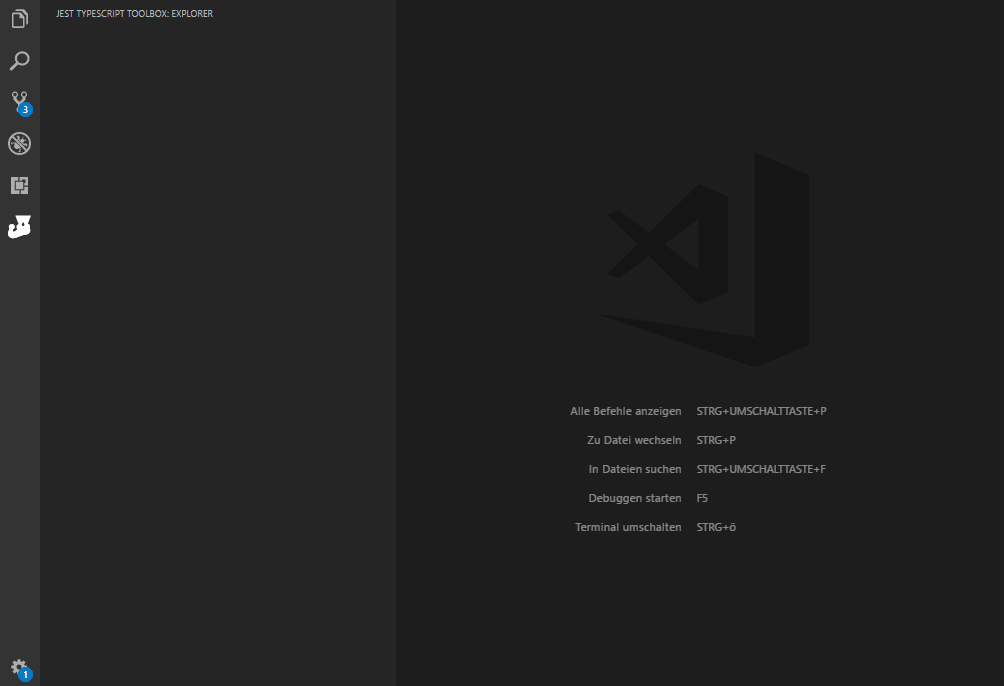
Task: Open the Debug view
Action: (x=20, y=143)
